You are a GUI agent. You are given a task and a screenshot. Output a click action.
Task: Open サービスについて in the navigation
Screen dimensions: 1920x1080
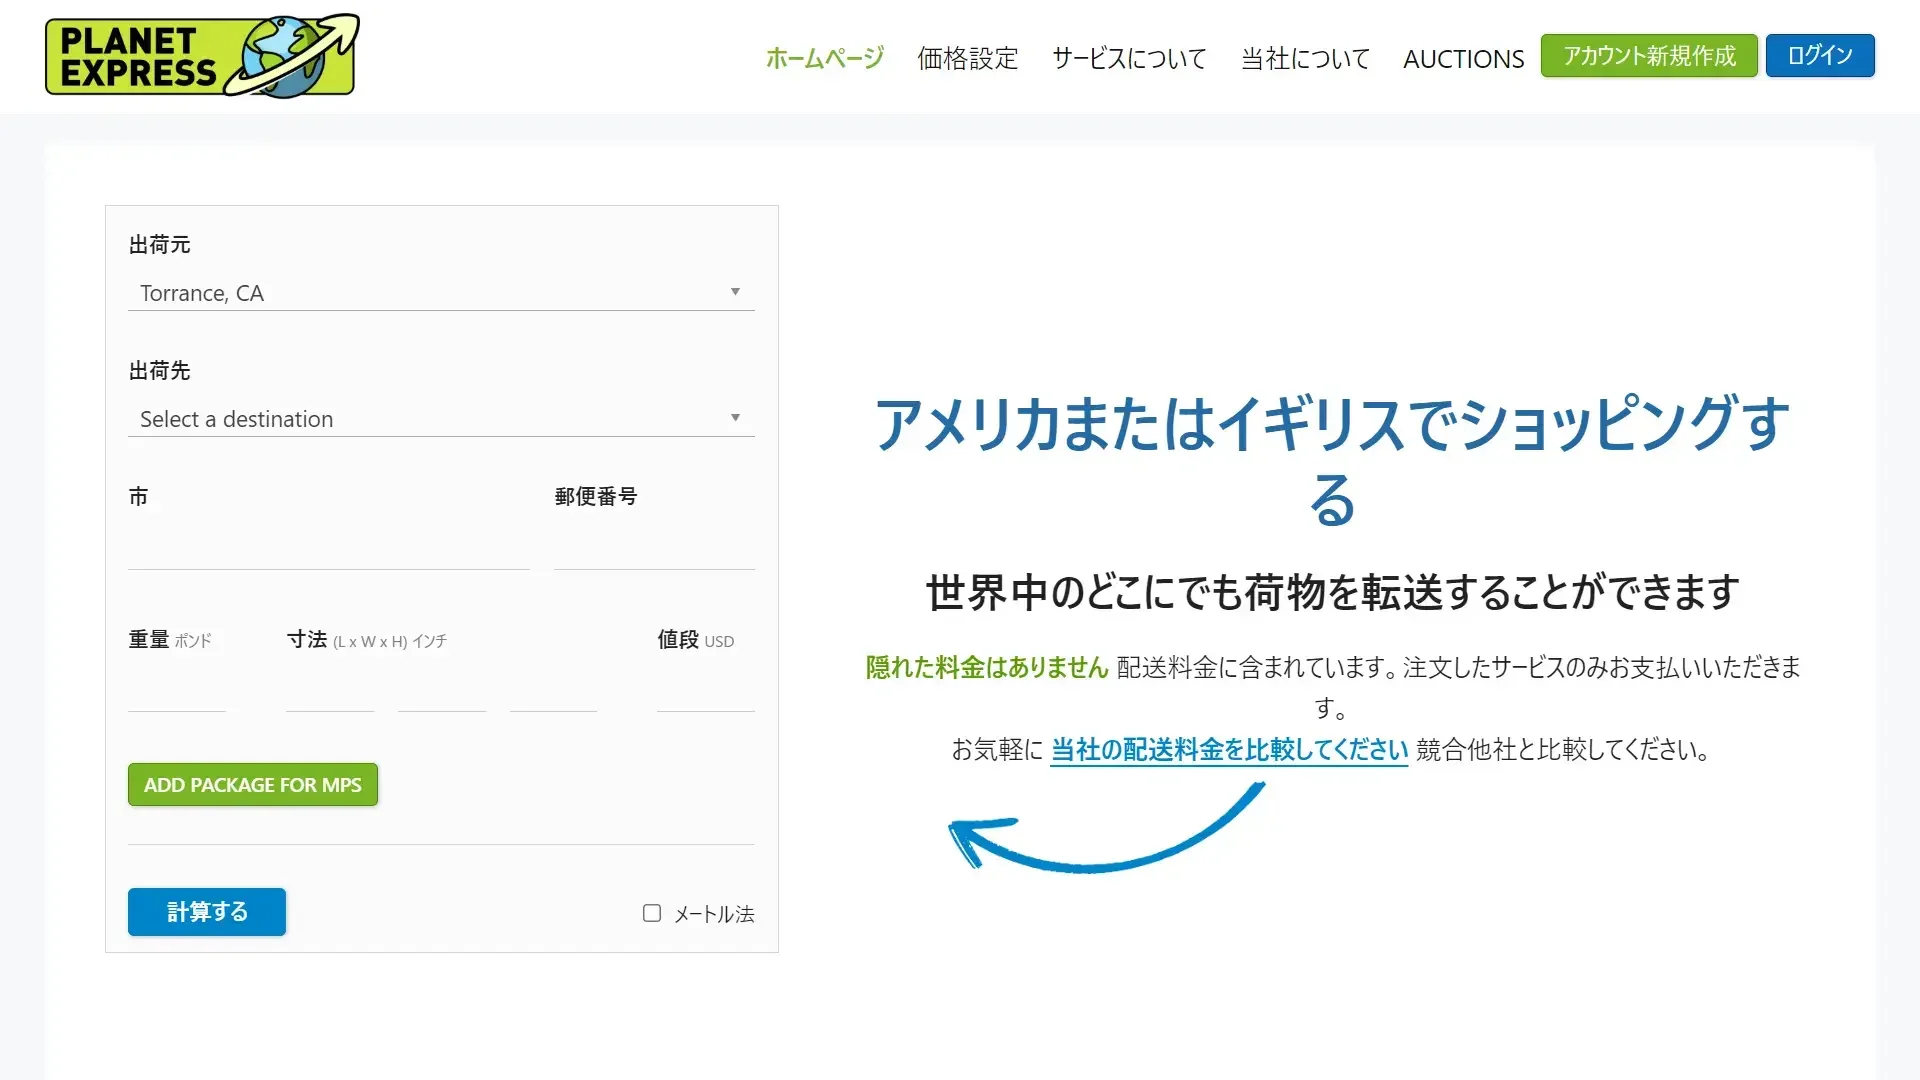[1129, 58]
